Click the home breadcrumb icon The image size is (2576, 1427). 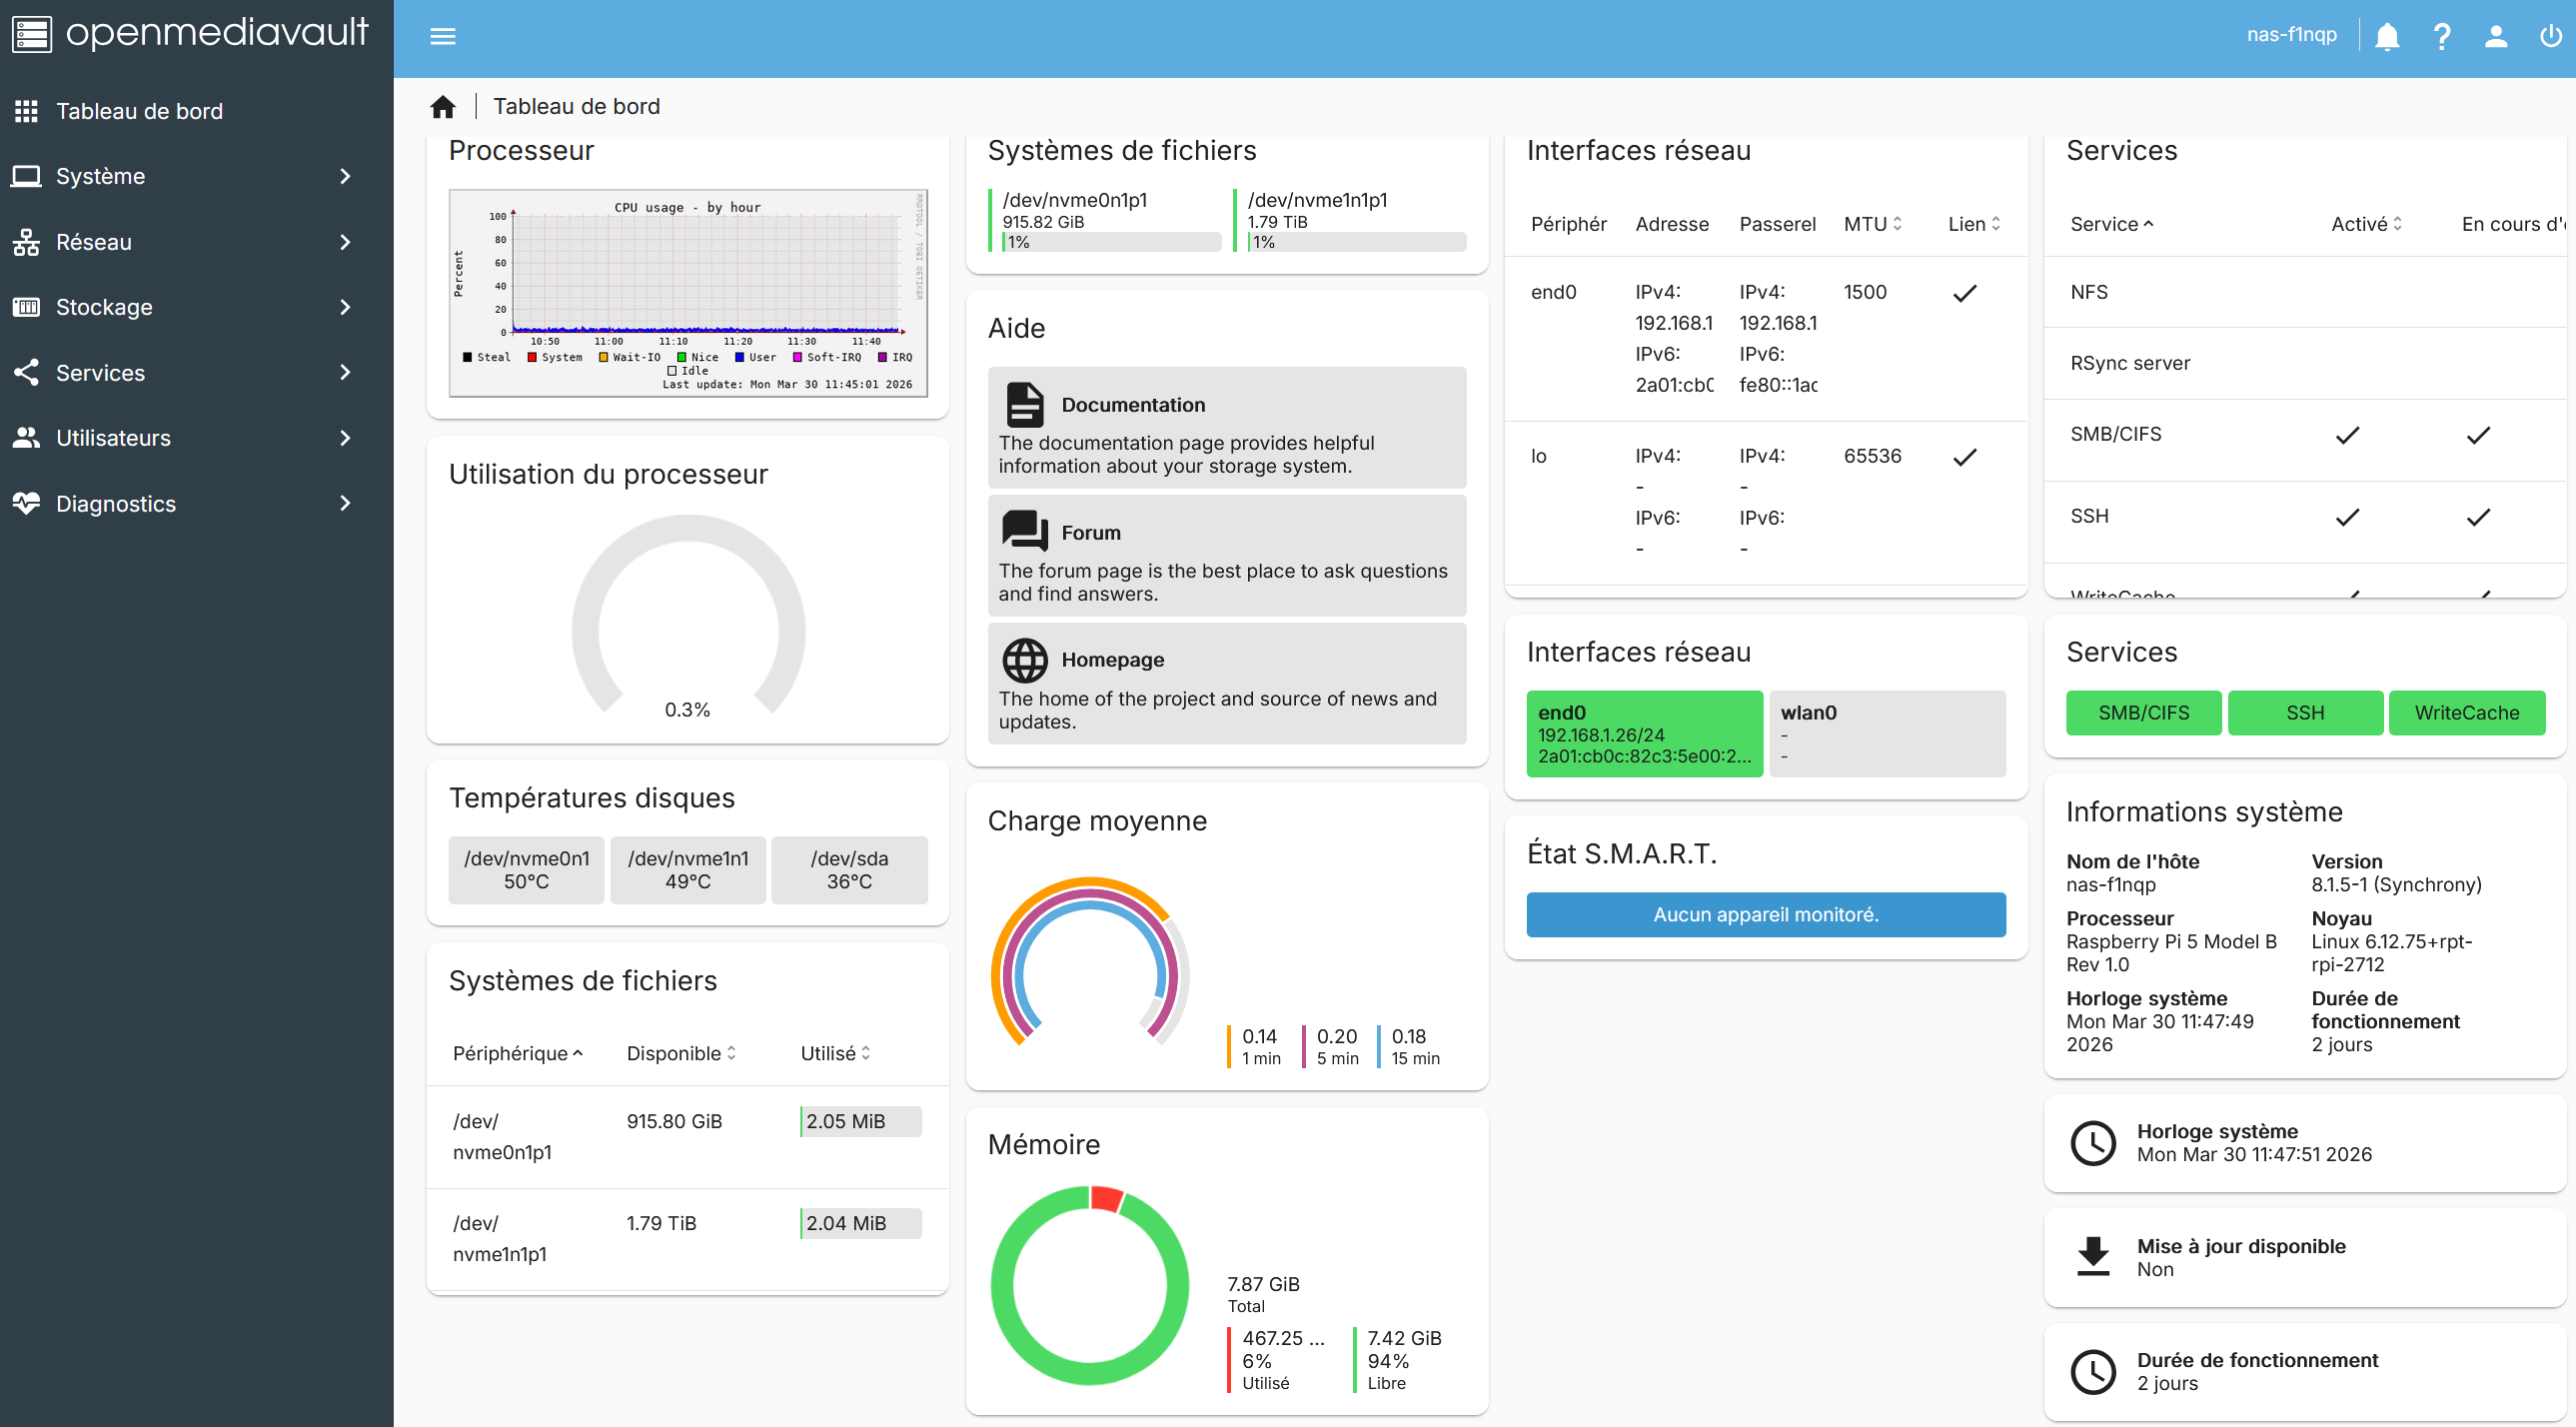[x=442, y=107]
